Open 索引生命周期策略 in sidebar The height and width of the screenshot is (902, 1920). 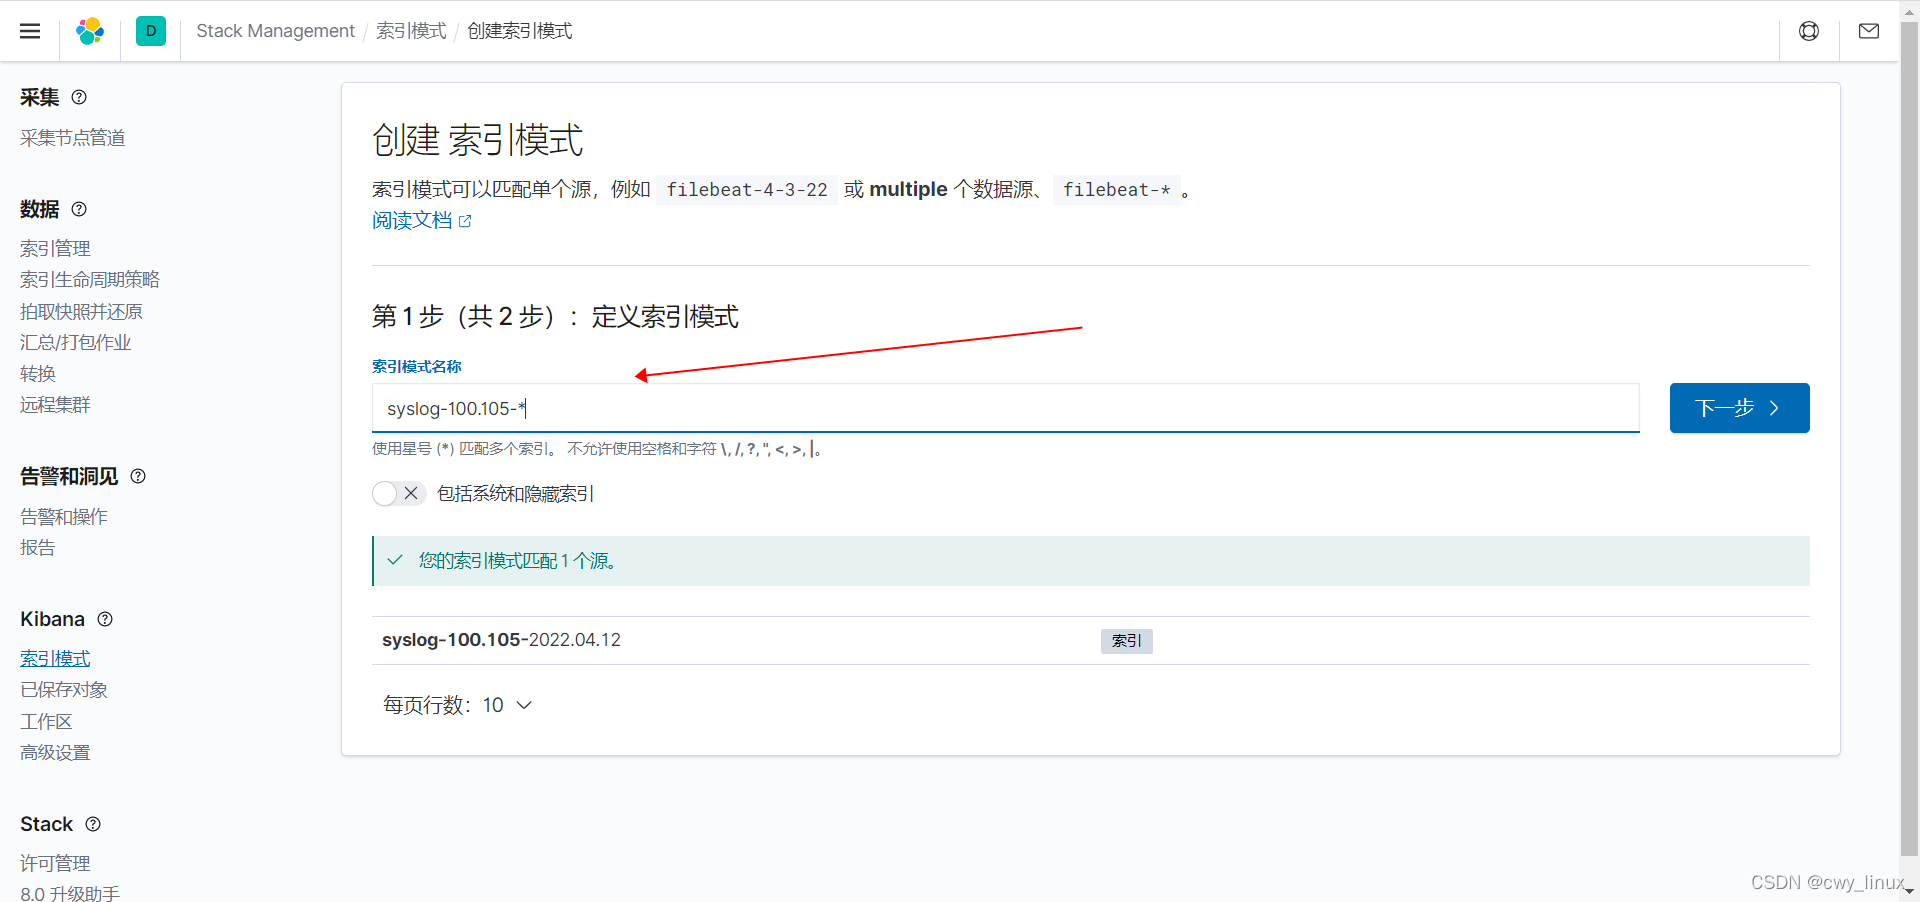point(90,279)
